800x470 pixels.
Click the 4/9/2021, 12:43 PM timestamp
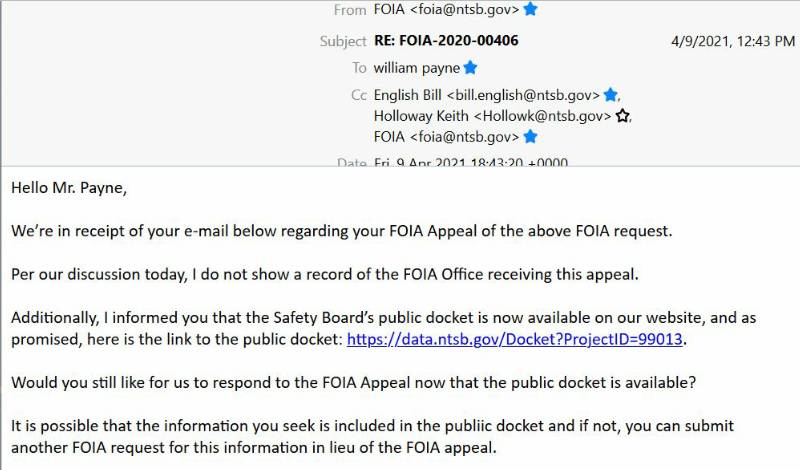(x=733, y=41)
